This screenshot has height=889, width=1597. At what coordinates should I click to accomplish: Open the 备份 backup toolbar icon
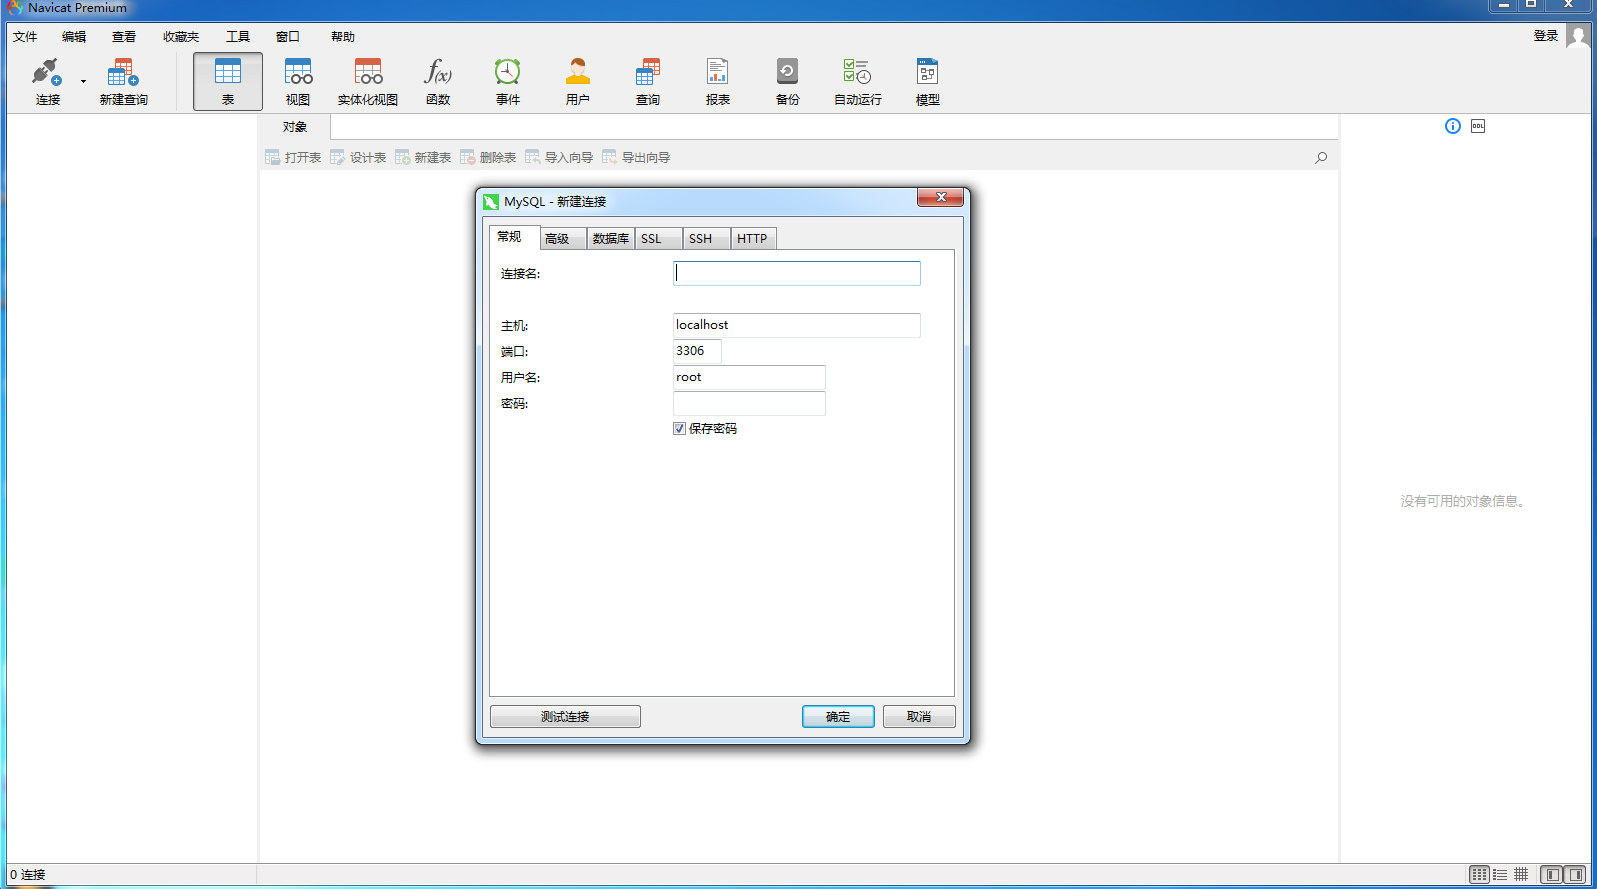(x=788, y=81)
